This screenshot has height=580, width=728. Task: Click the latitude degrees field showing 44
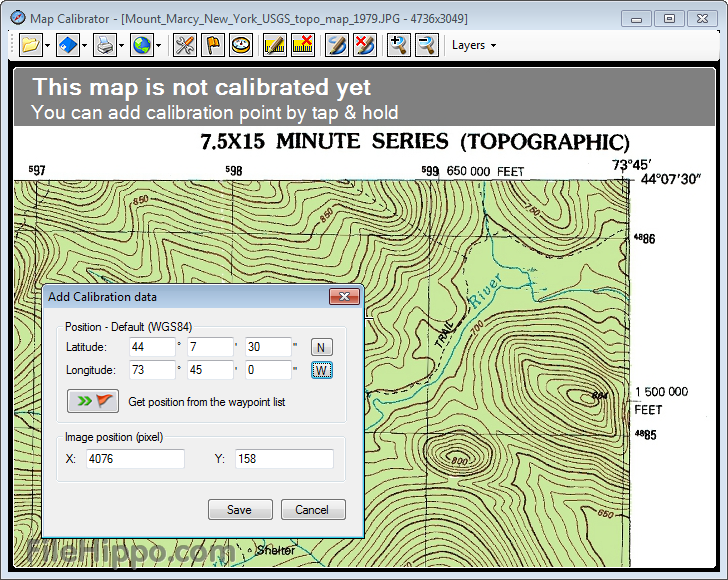(152, 347)
